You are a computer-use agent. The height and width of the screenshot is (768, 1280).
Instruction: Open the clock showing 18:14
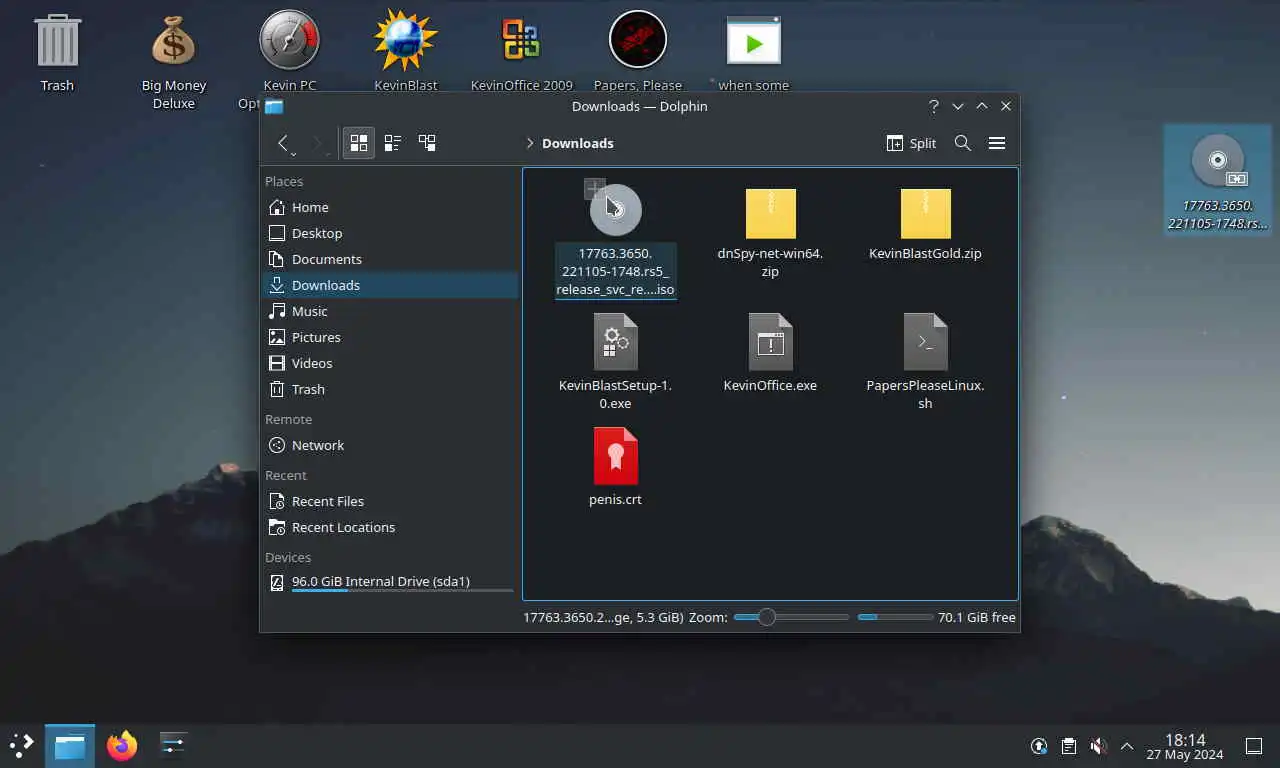(1185, 746)
